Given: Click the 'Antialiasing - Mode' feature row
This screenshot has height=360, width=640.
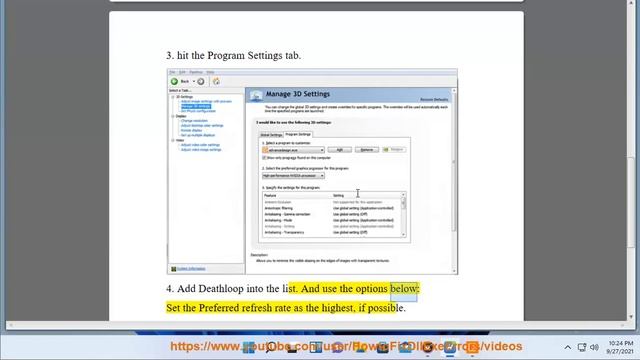Looking at the screenshot, I should coord(332,220).
